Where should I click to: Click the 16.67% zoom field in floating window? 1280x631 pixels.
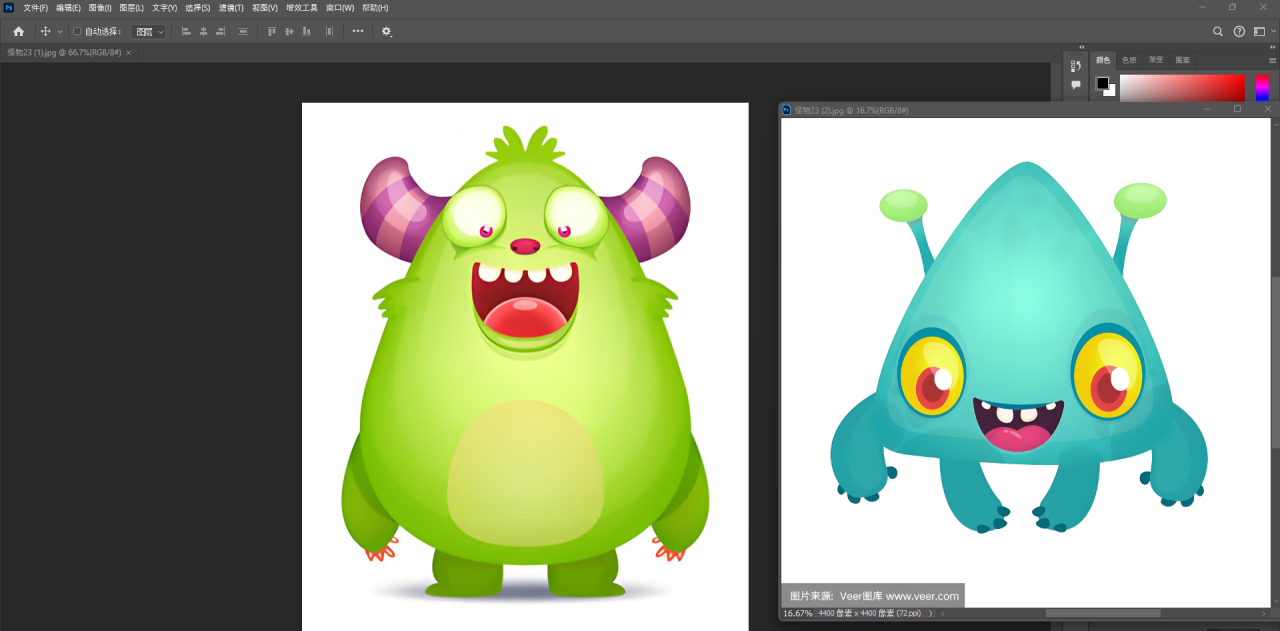coord(797,613)
